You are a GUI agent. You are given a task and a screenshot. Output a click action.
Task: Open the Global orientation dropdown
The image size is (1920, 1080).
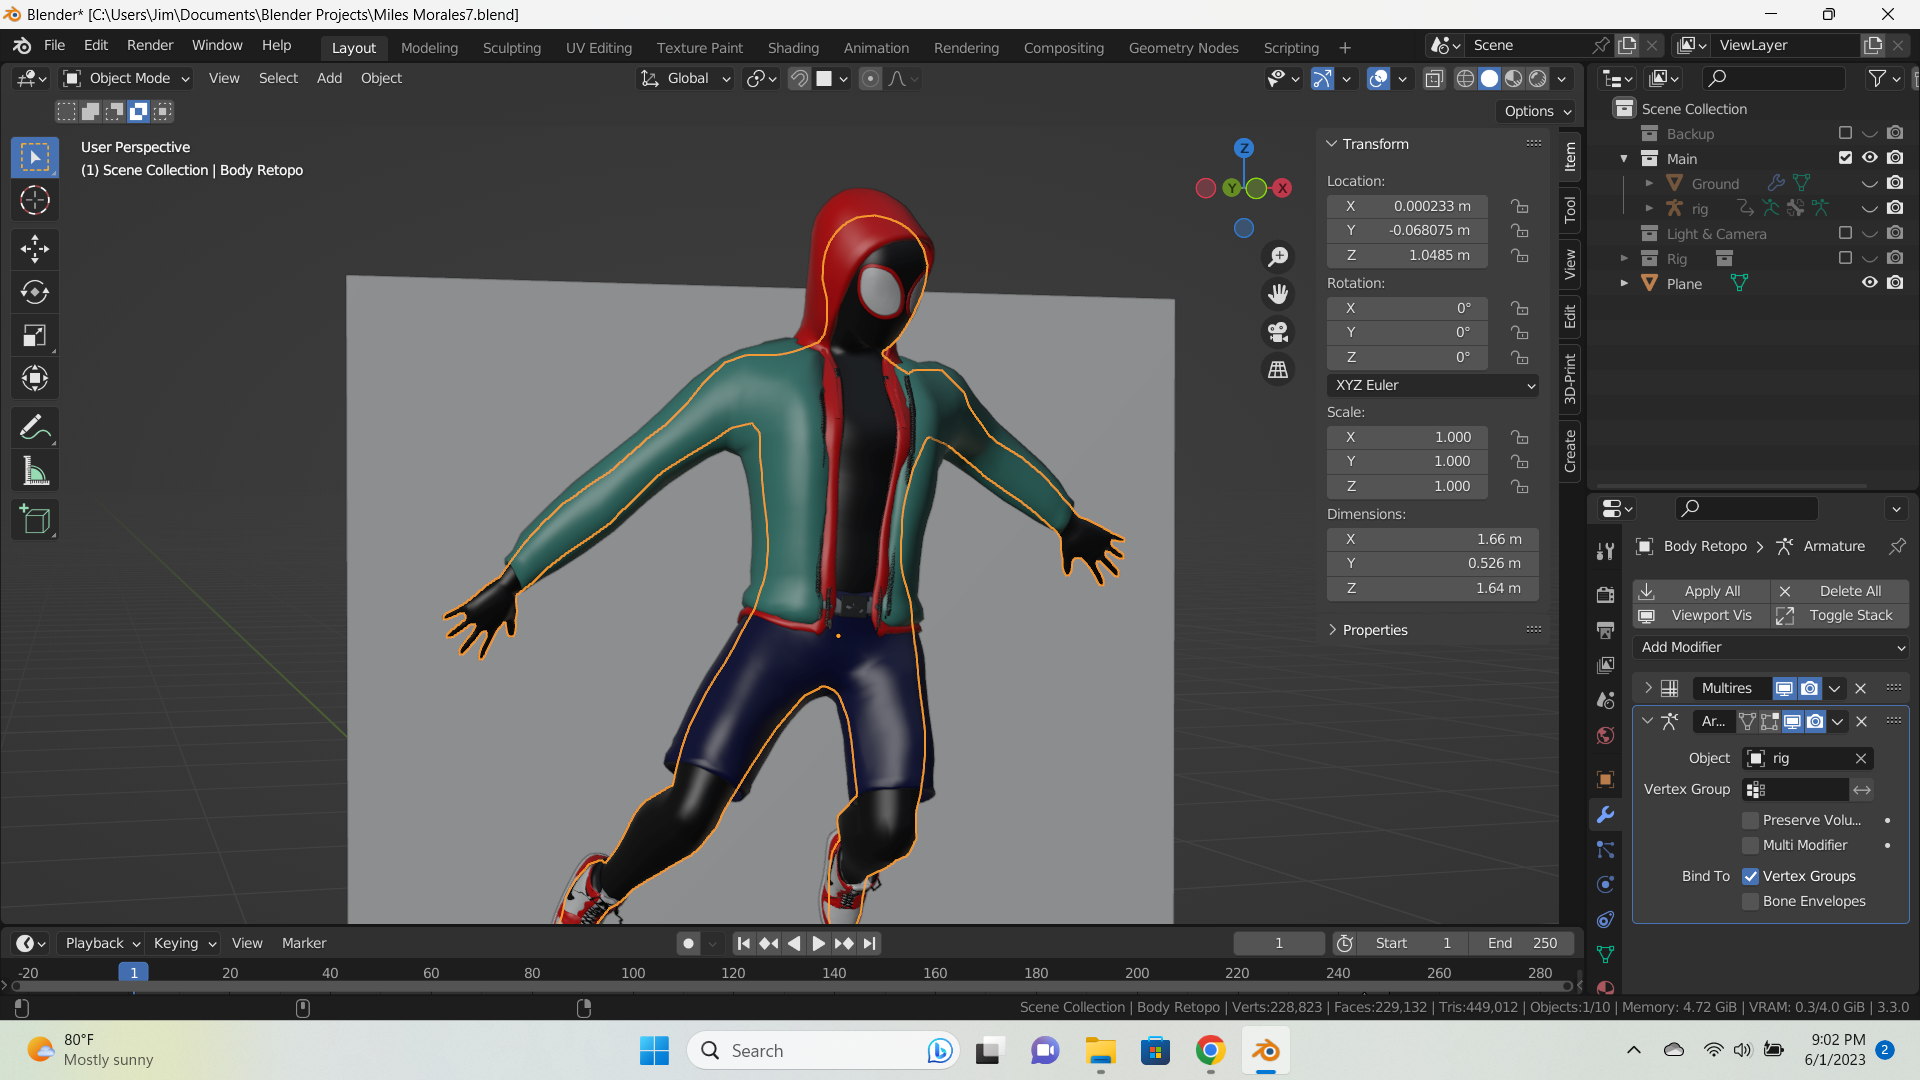[x=685, y=78]
